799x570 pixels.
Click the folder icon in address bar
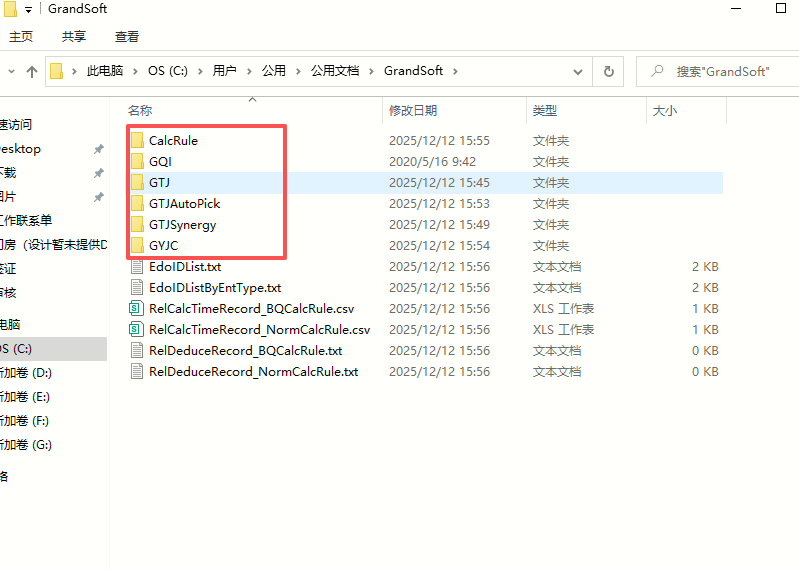point(57,71)
